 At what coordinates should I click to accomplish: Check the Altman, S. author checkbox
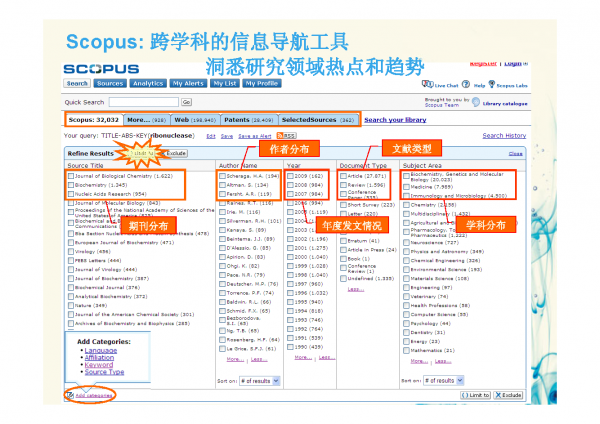pyautogui.click(x=222, y=185)
